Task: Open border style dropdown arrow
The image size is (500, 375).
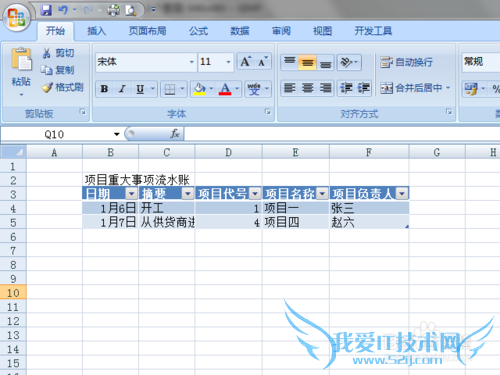Action: tap(182, 89)
